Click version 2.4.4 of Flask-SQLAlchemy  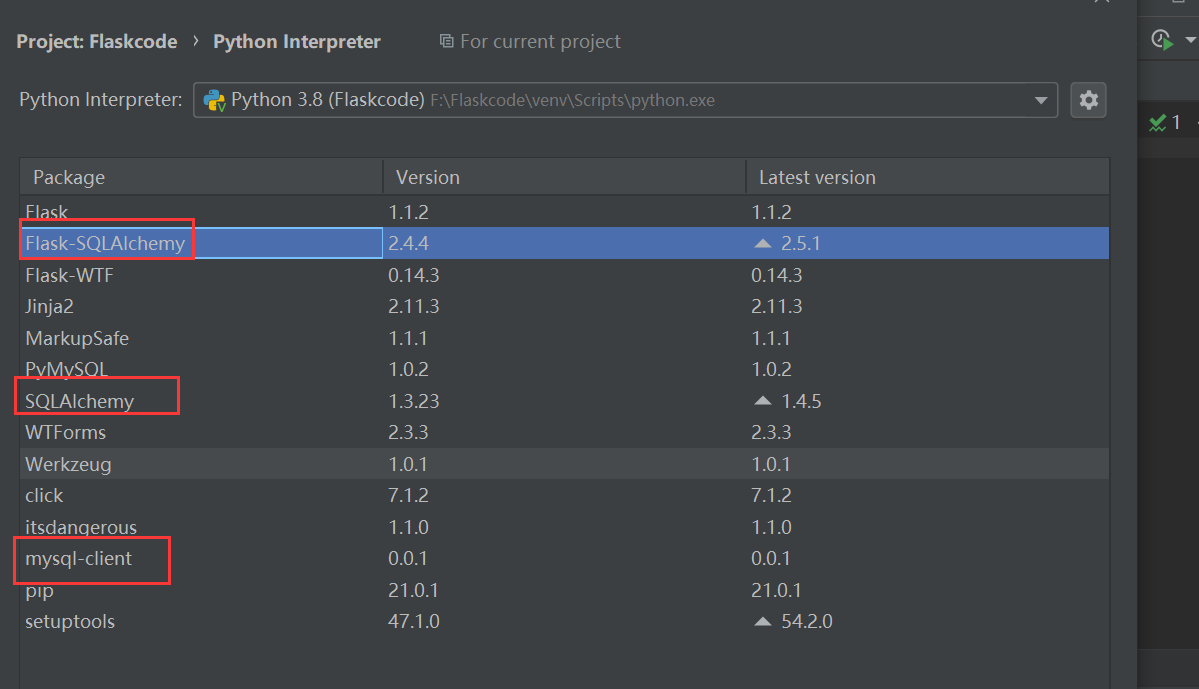[408, 243]
